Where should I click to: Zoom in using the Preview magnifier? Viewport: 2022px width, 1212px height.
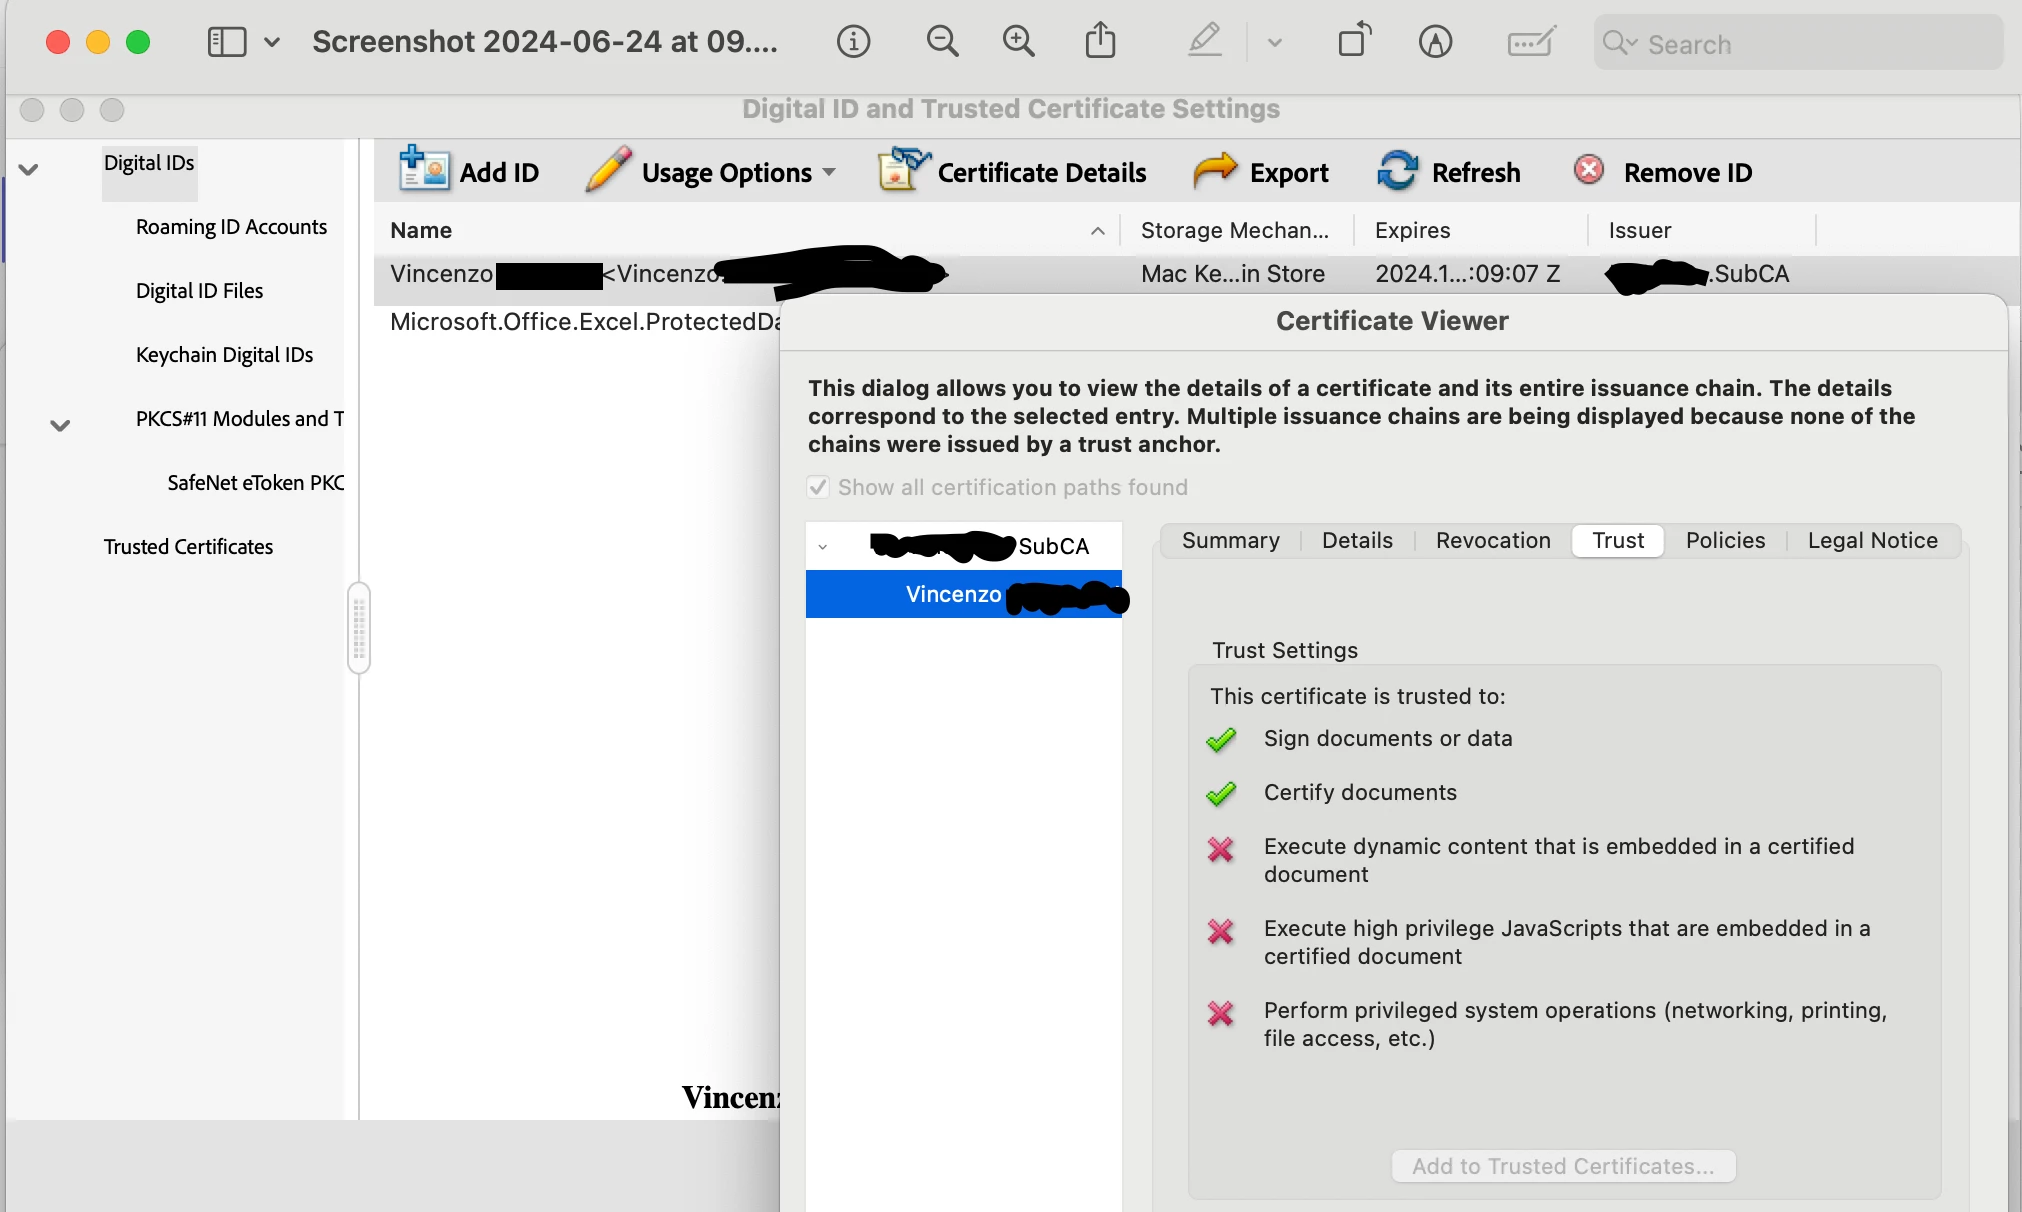click(x=1018, y=42)
